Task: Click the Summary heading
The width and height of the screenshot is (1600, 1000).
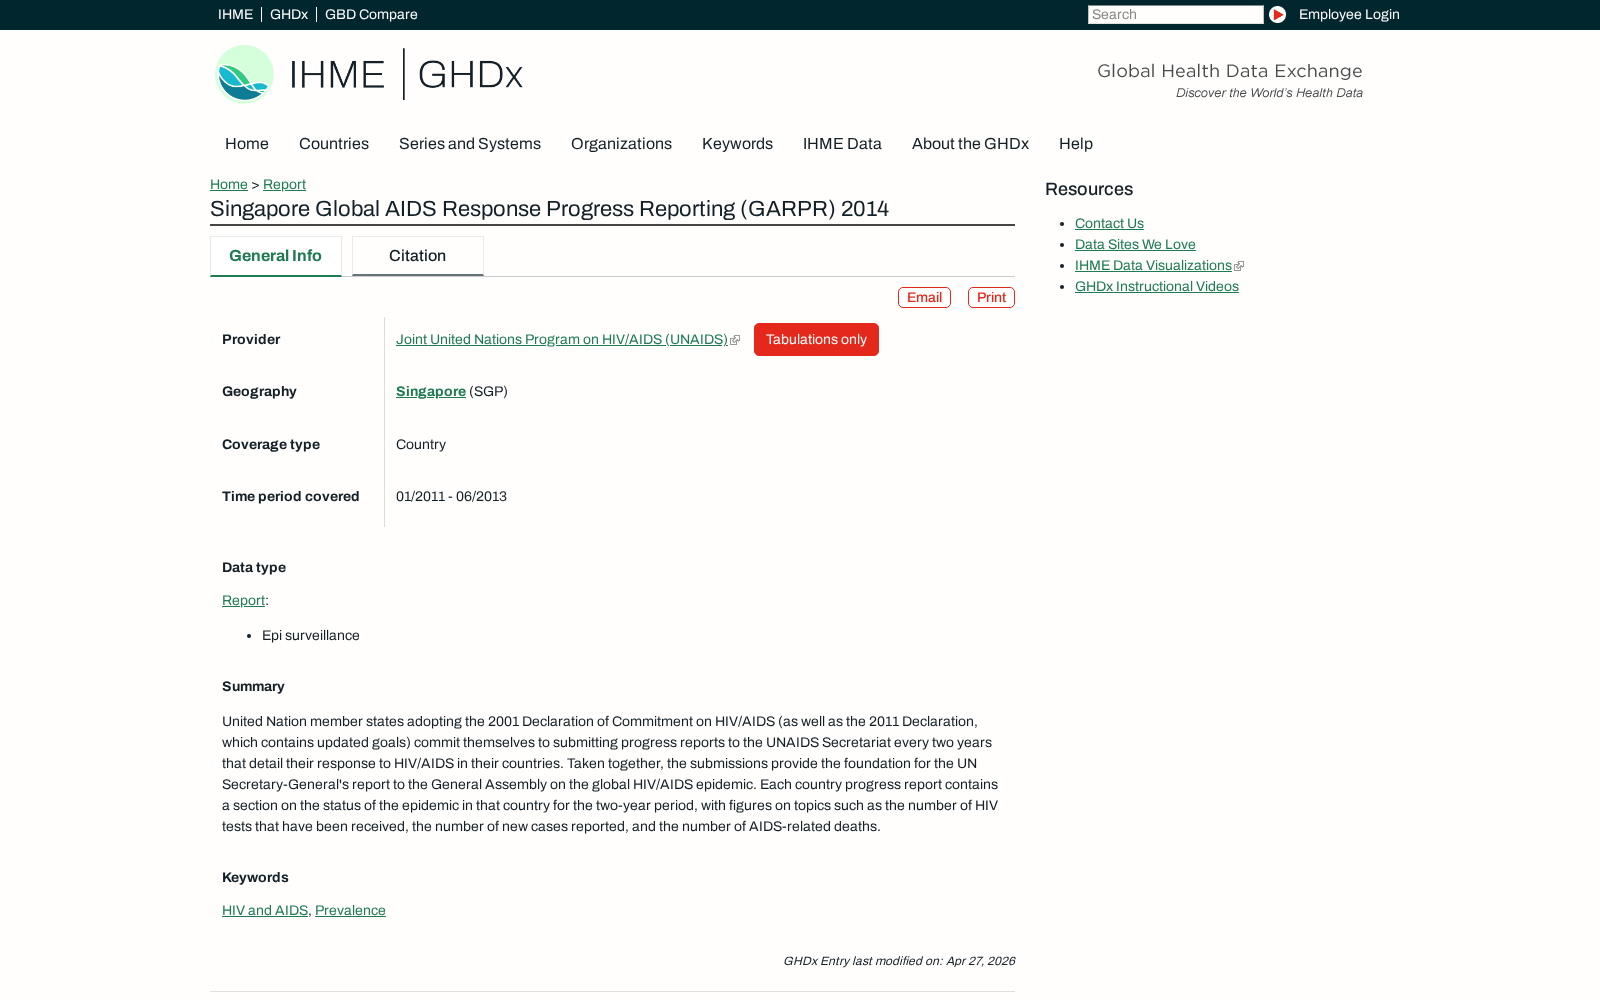Action: [x=253, y=687]
